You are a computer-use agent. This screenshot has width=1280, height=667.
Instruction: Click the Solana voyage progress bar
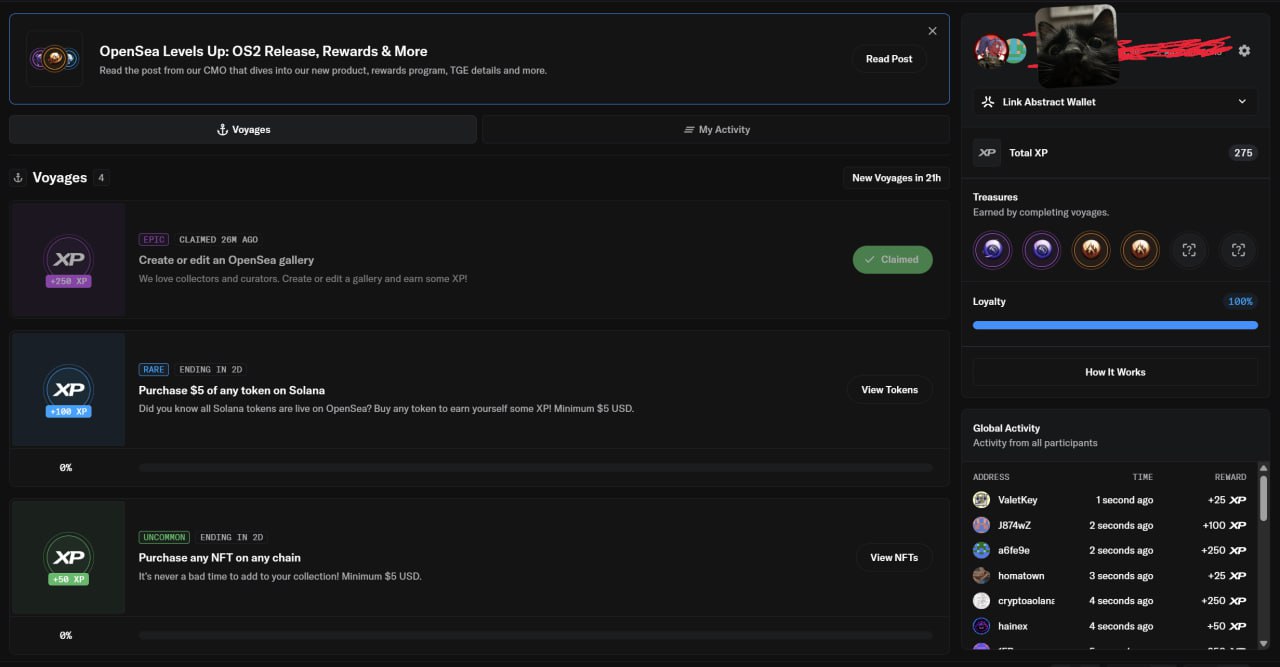(x=535, y=467)
